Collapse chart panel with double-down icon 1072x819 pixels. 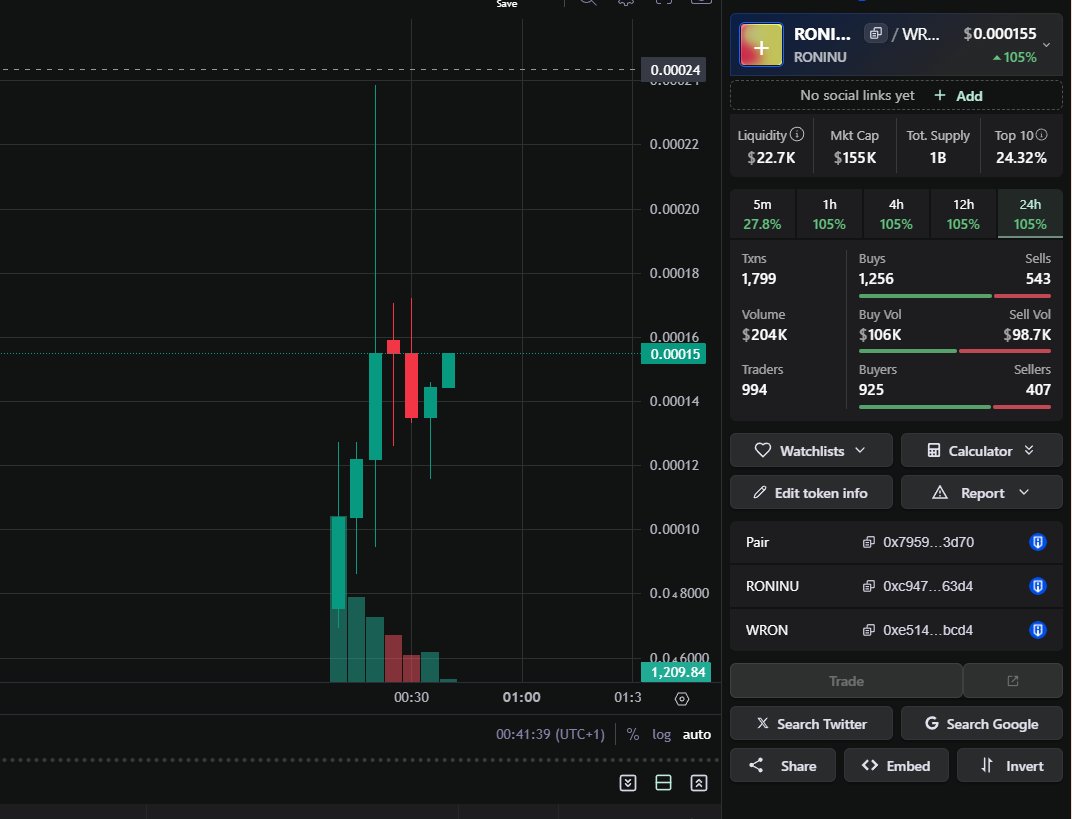point(628,783)
